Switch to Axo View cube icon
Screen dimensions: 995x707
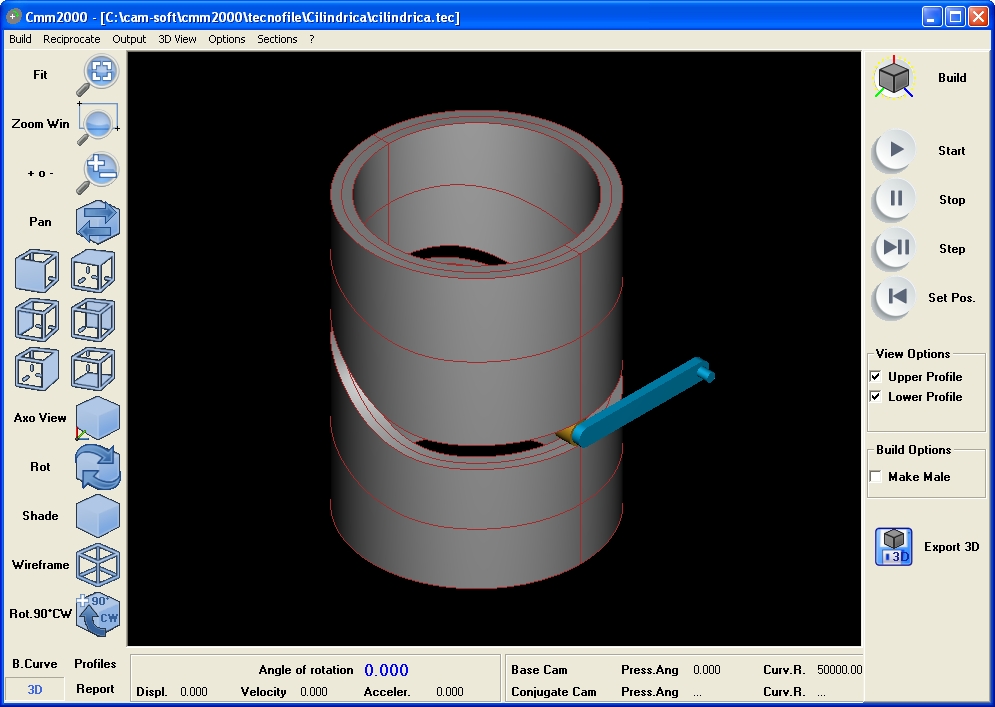[98, 418]
